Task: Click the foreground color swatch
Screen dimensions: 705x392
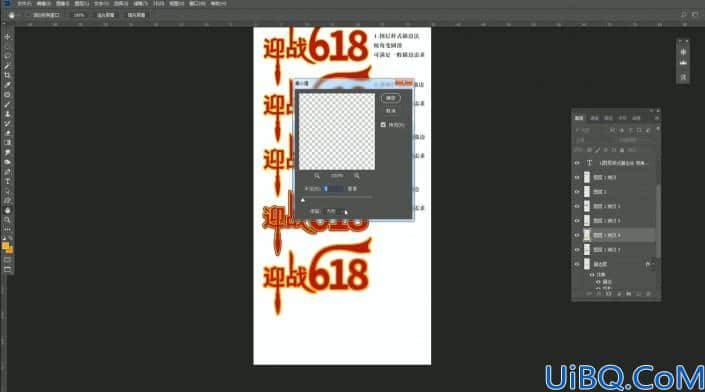Action: point(5,245)
